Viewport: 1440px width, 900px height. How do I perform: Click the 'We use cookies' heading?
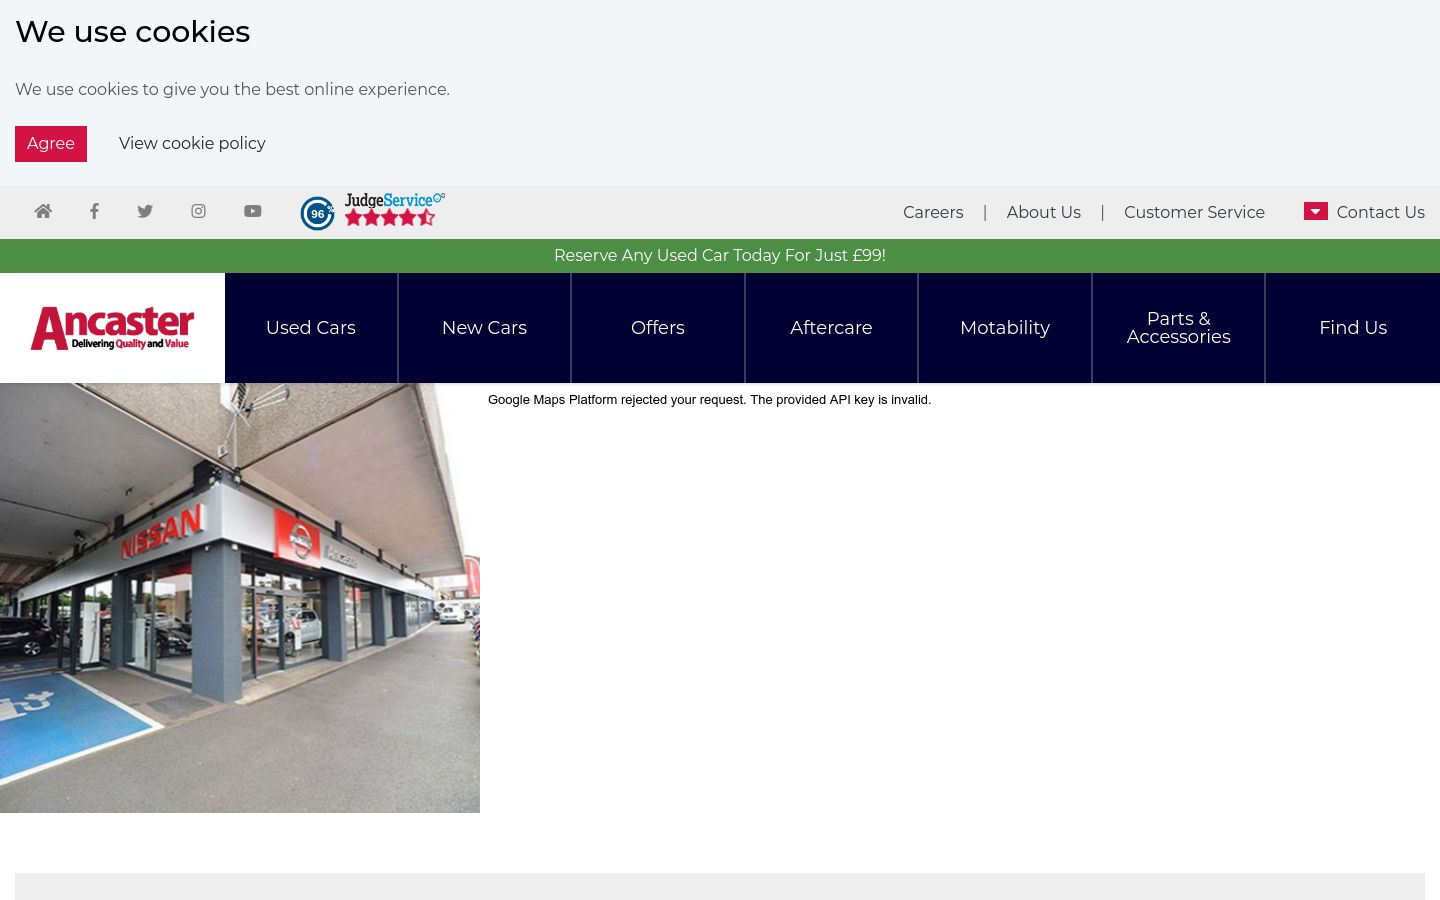coord(132,32)
